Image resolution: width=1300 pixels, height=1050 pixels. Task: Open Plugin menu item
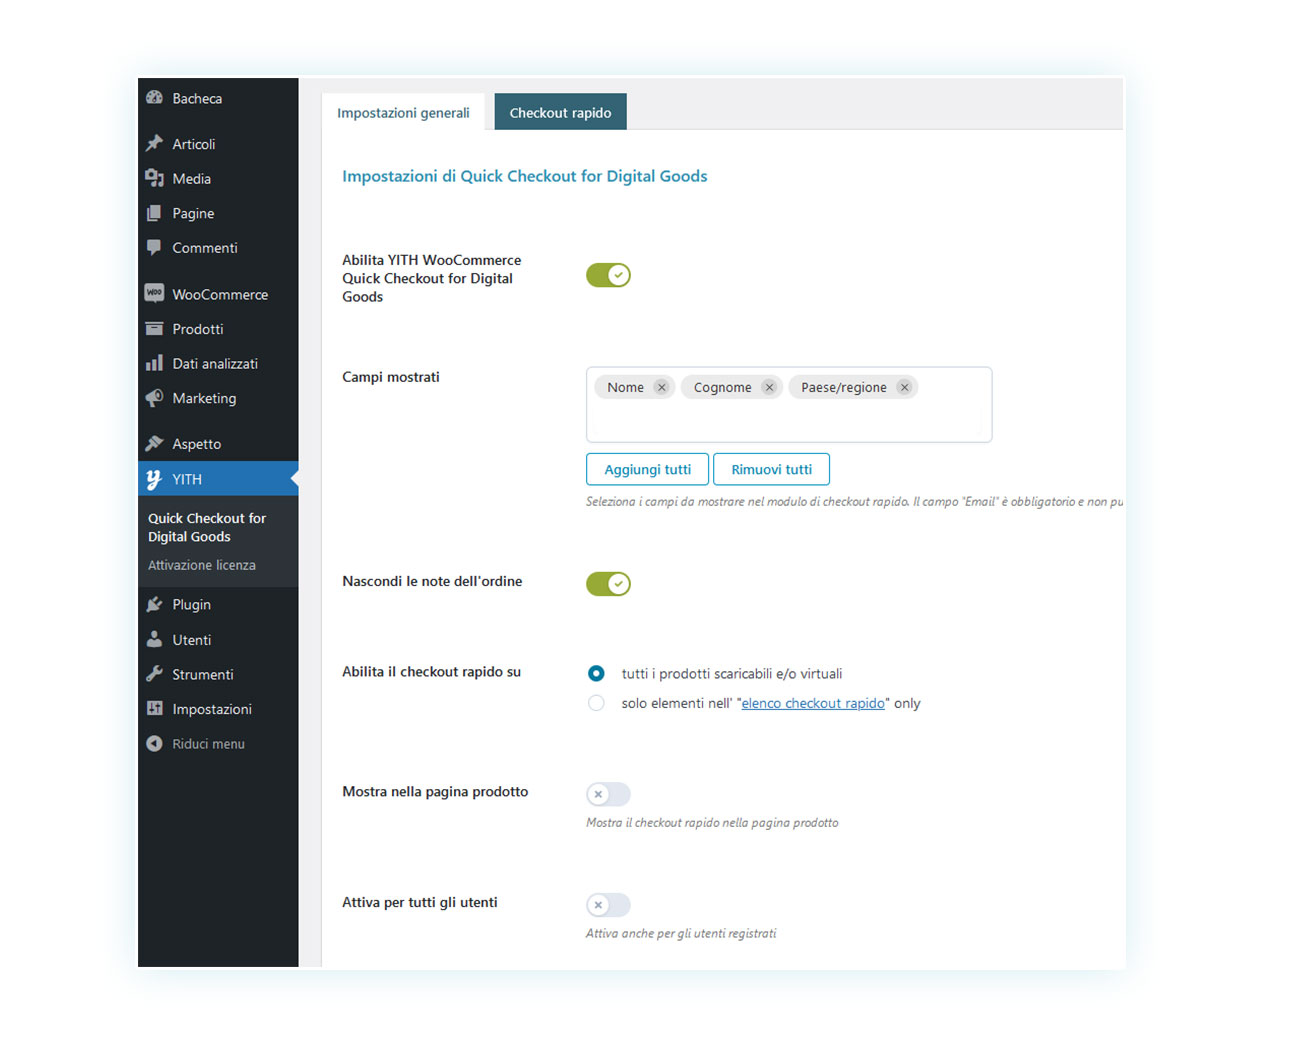click(218, 604)
